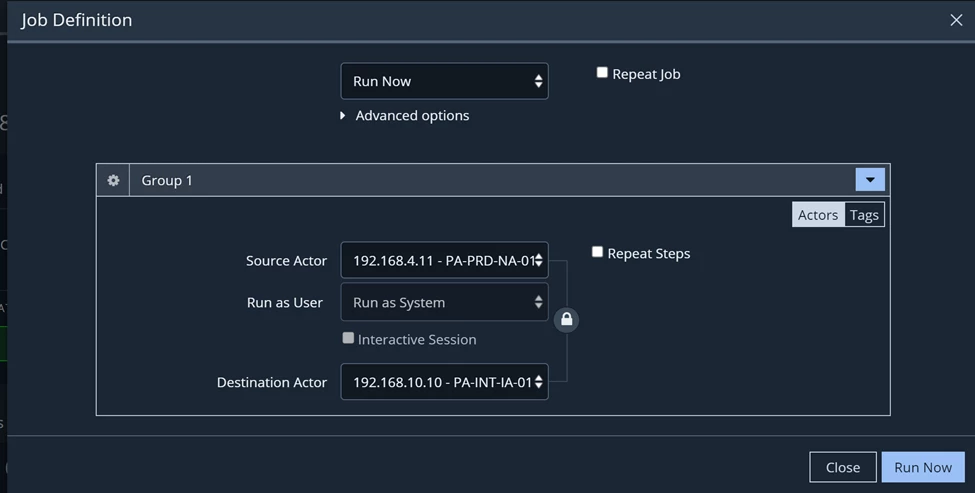975x493 pixels.
Task: Open the Run Now schedule dropdown
Action: pyautogui.click(x=445, y=81)
